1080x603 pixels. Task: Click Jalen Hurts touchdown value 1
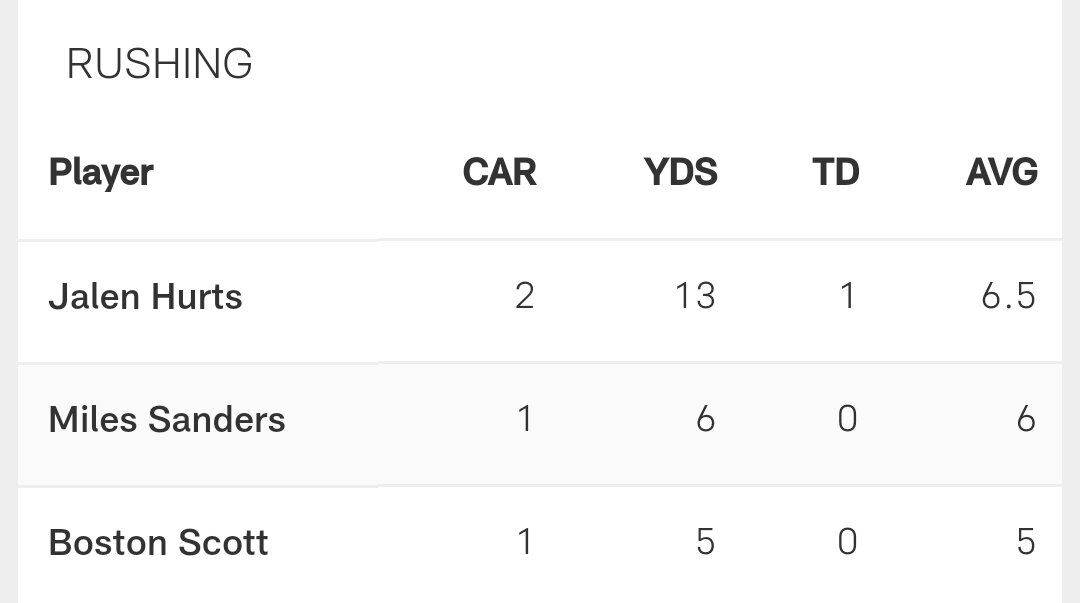pyautogui.click(x=848, y=296)
